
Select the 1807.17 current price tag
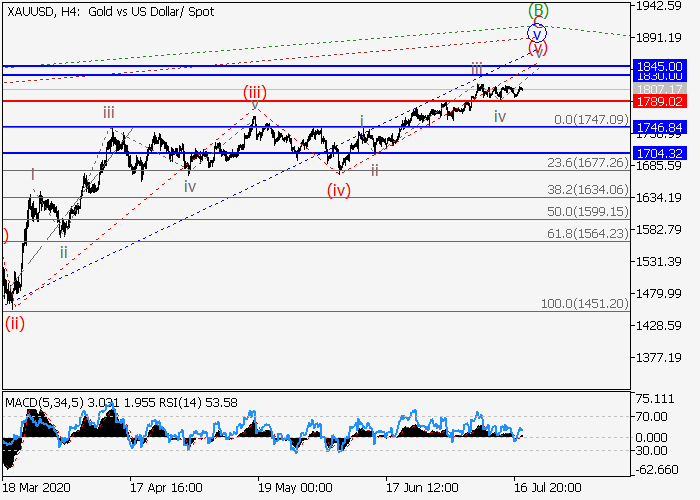[659, 89]
